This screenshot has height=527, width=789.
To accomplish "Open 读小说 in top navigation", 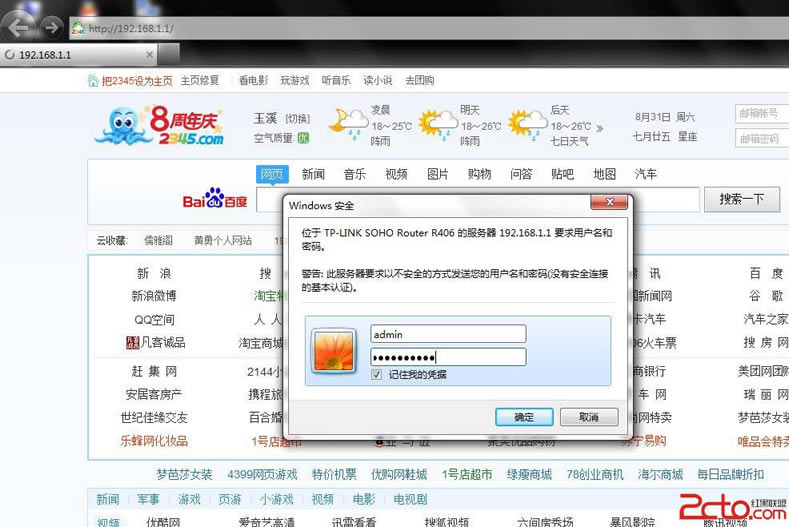I will click(378, 81).
